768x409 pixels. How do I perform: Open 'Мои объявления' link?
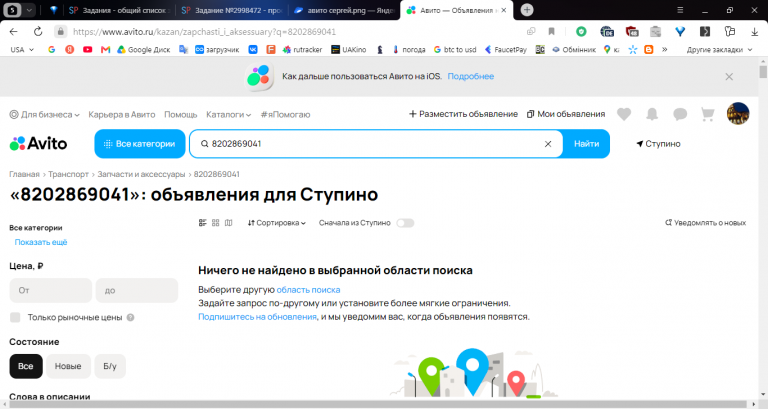tap(566, 114)
